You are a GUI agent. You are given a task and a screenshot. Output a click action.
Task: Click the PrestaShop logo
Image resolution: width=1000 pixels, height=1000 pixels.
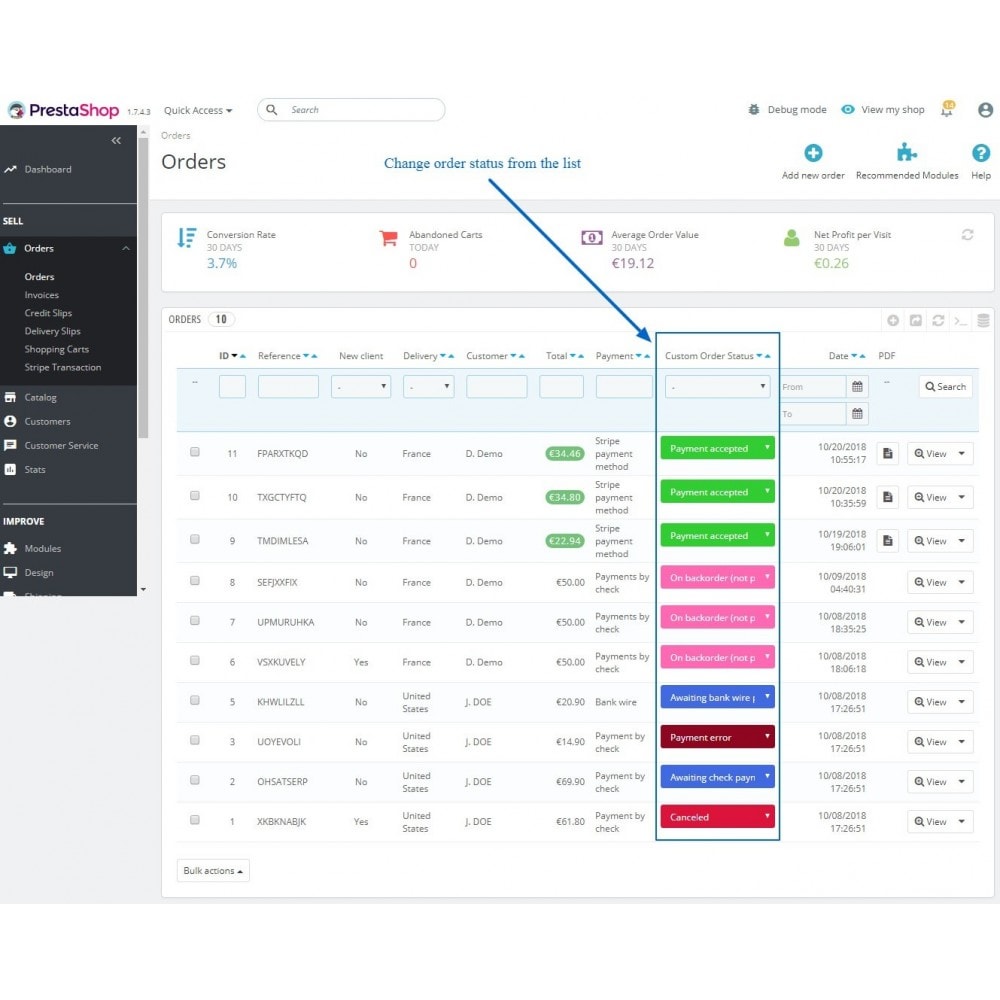pos(64,110)
